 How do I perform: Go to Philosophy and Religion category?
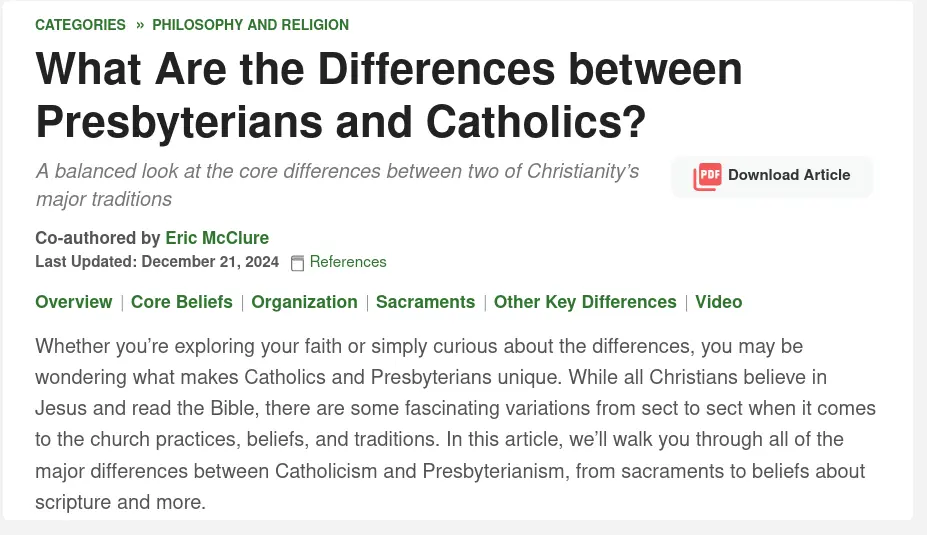coord(250,25)
